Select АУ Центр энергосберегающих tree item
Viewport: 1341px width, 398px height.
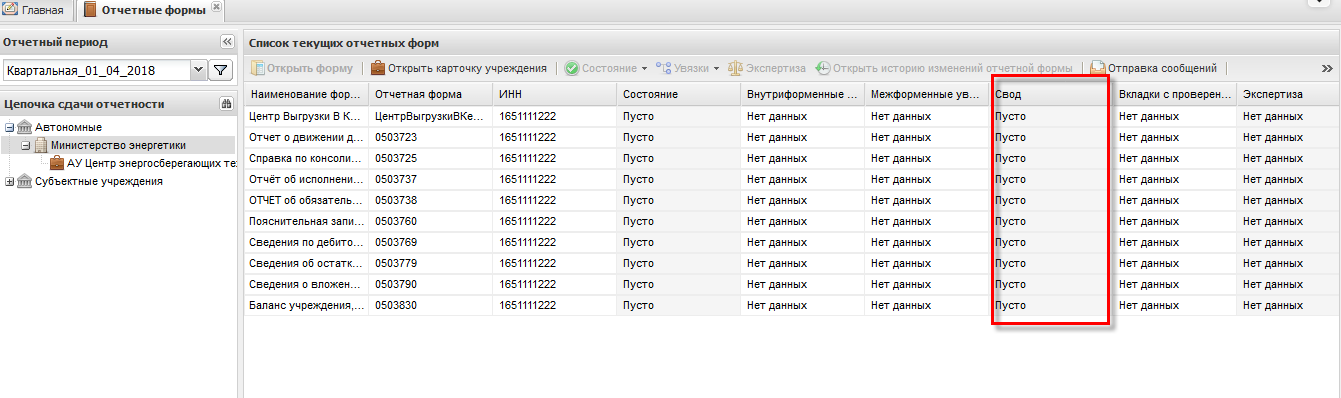151,164
